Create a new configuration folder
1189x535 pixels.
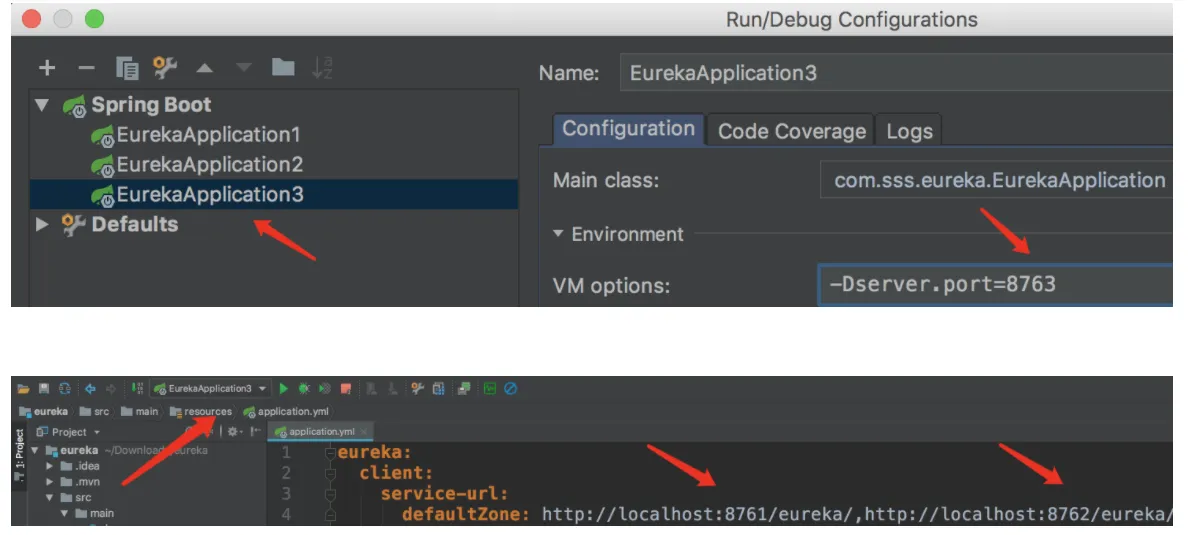coord(283,67)
